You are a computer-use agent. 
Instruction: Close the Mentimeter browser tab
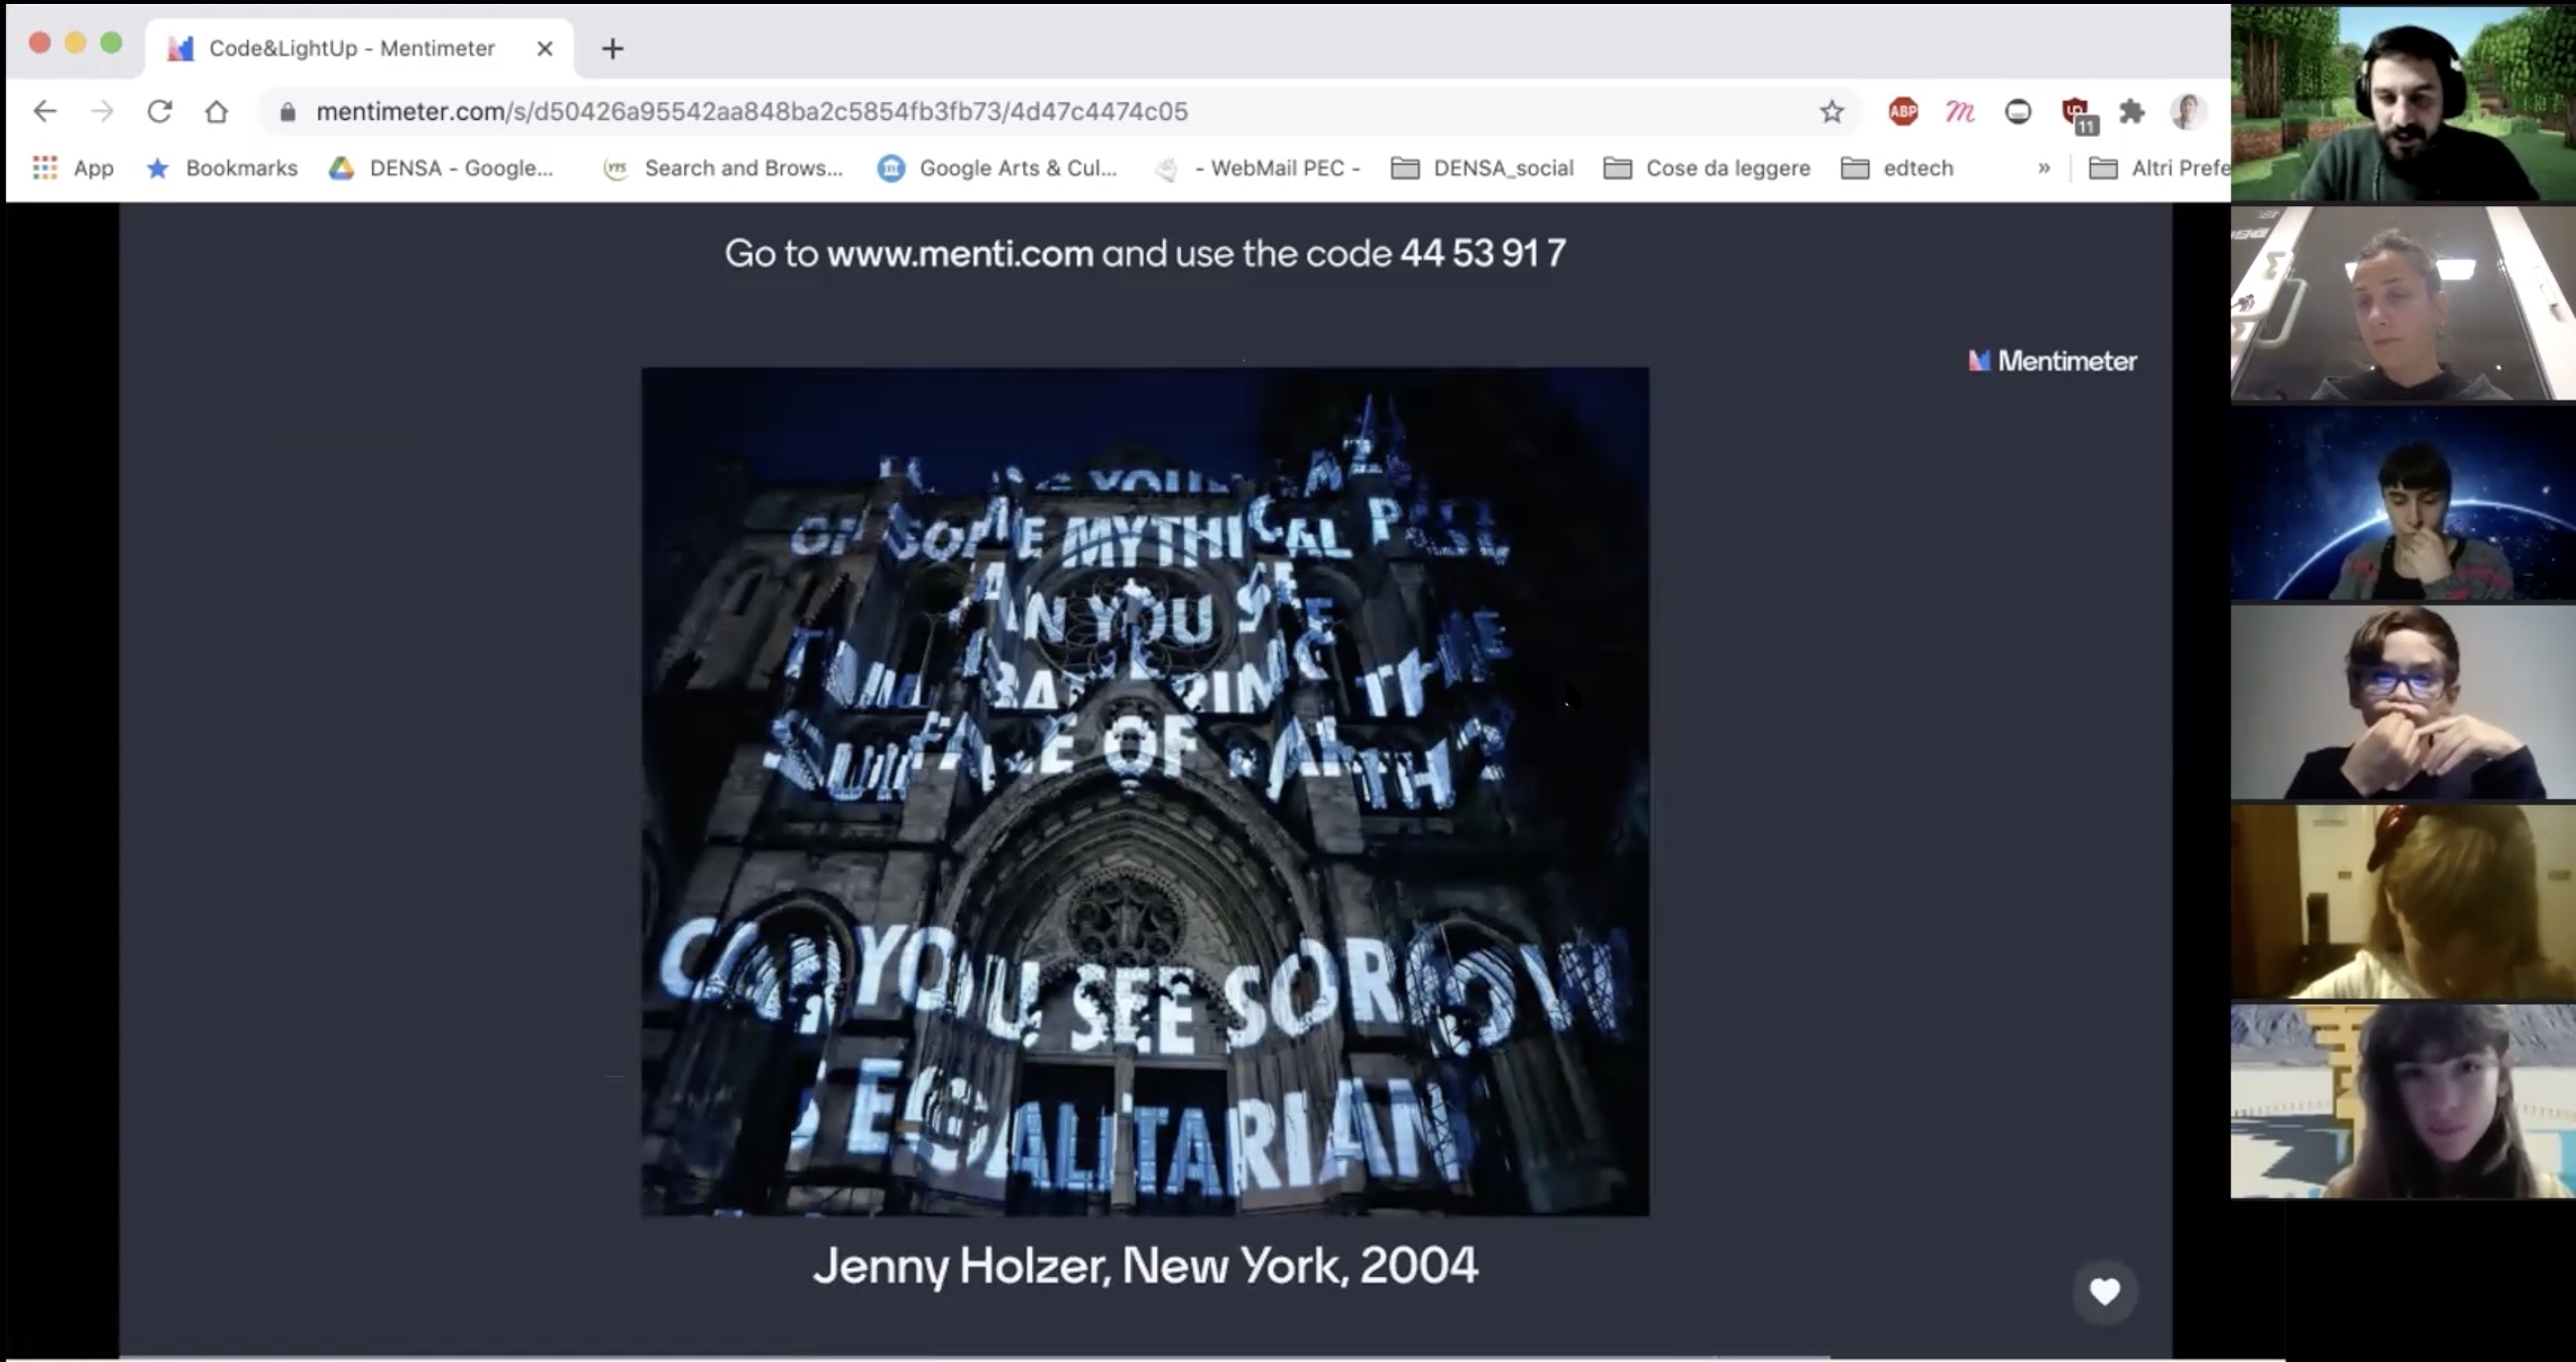point(545,48)
